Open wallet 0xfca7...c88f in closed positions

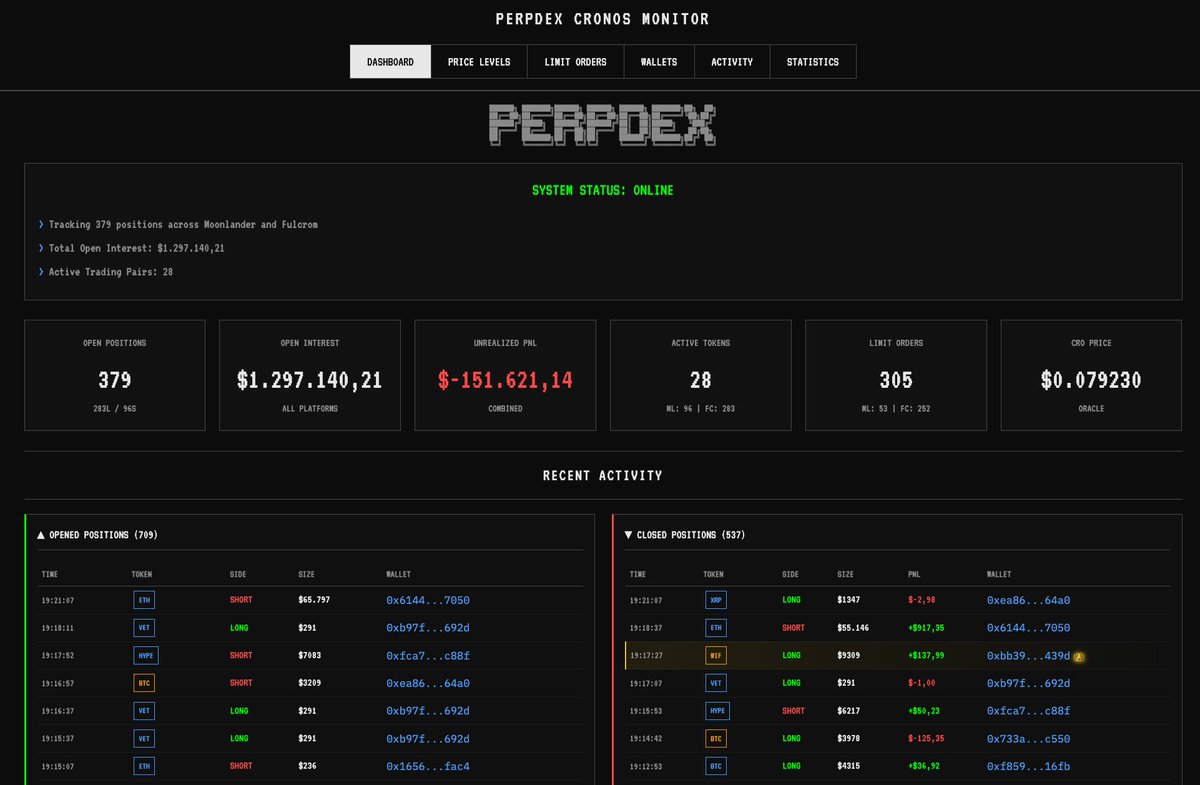pos(1028,711)
